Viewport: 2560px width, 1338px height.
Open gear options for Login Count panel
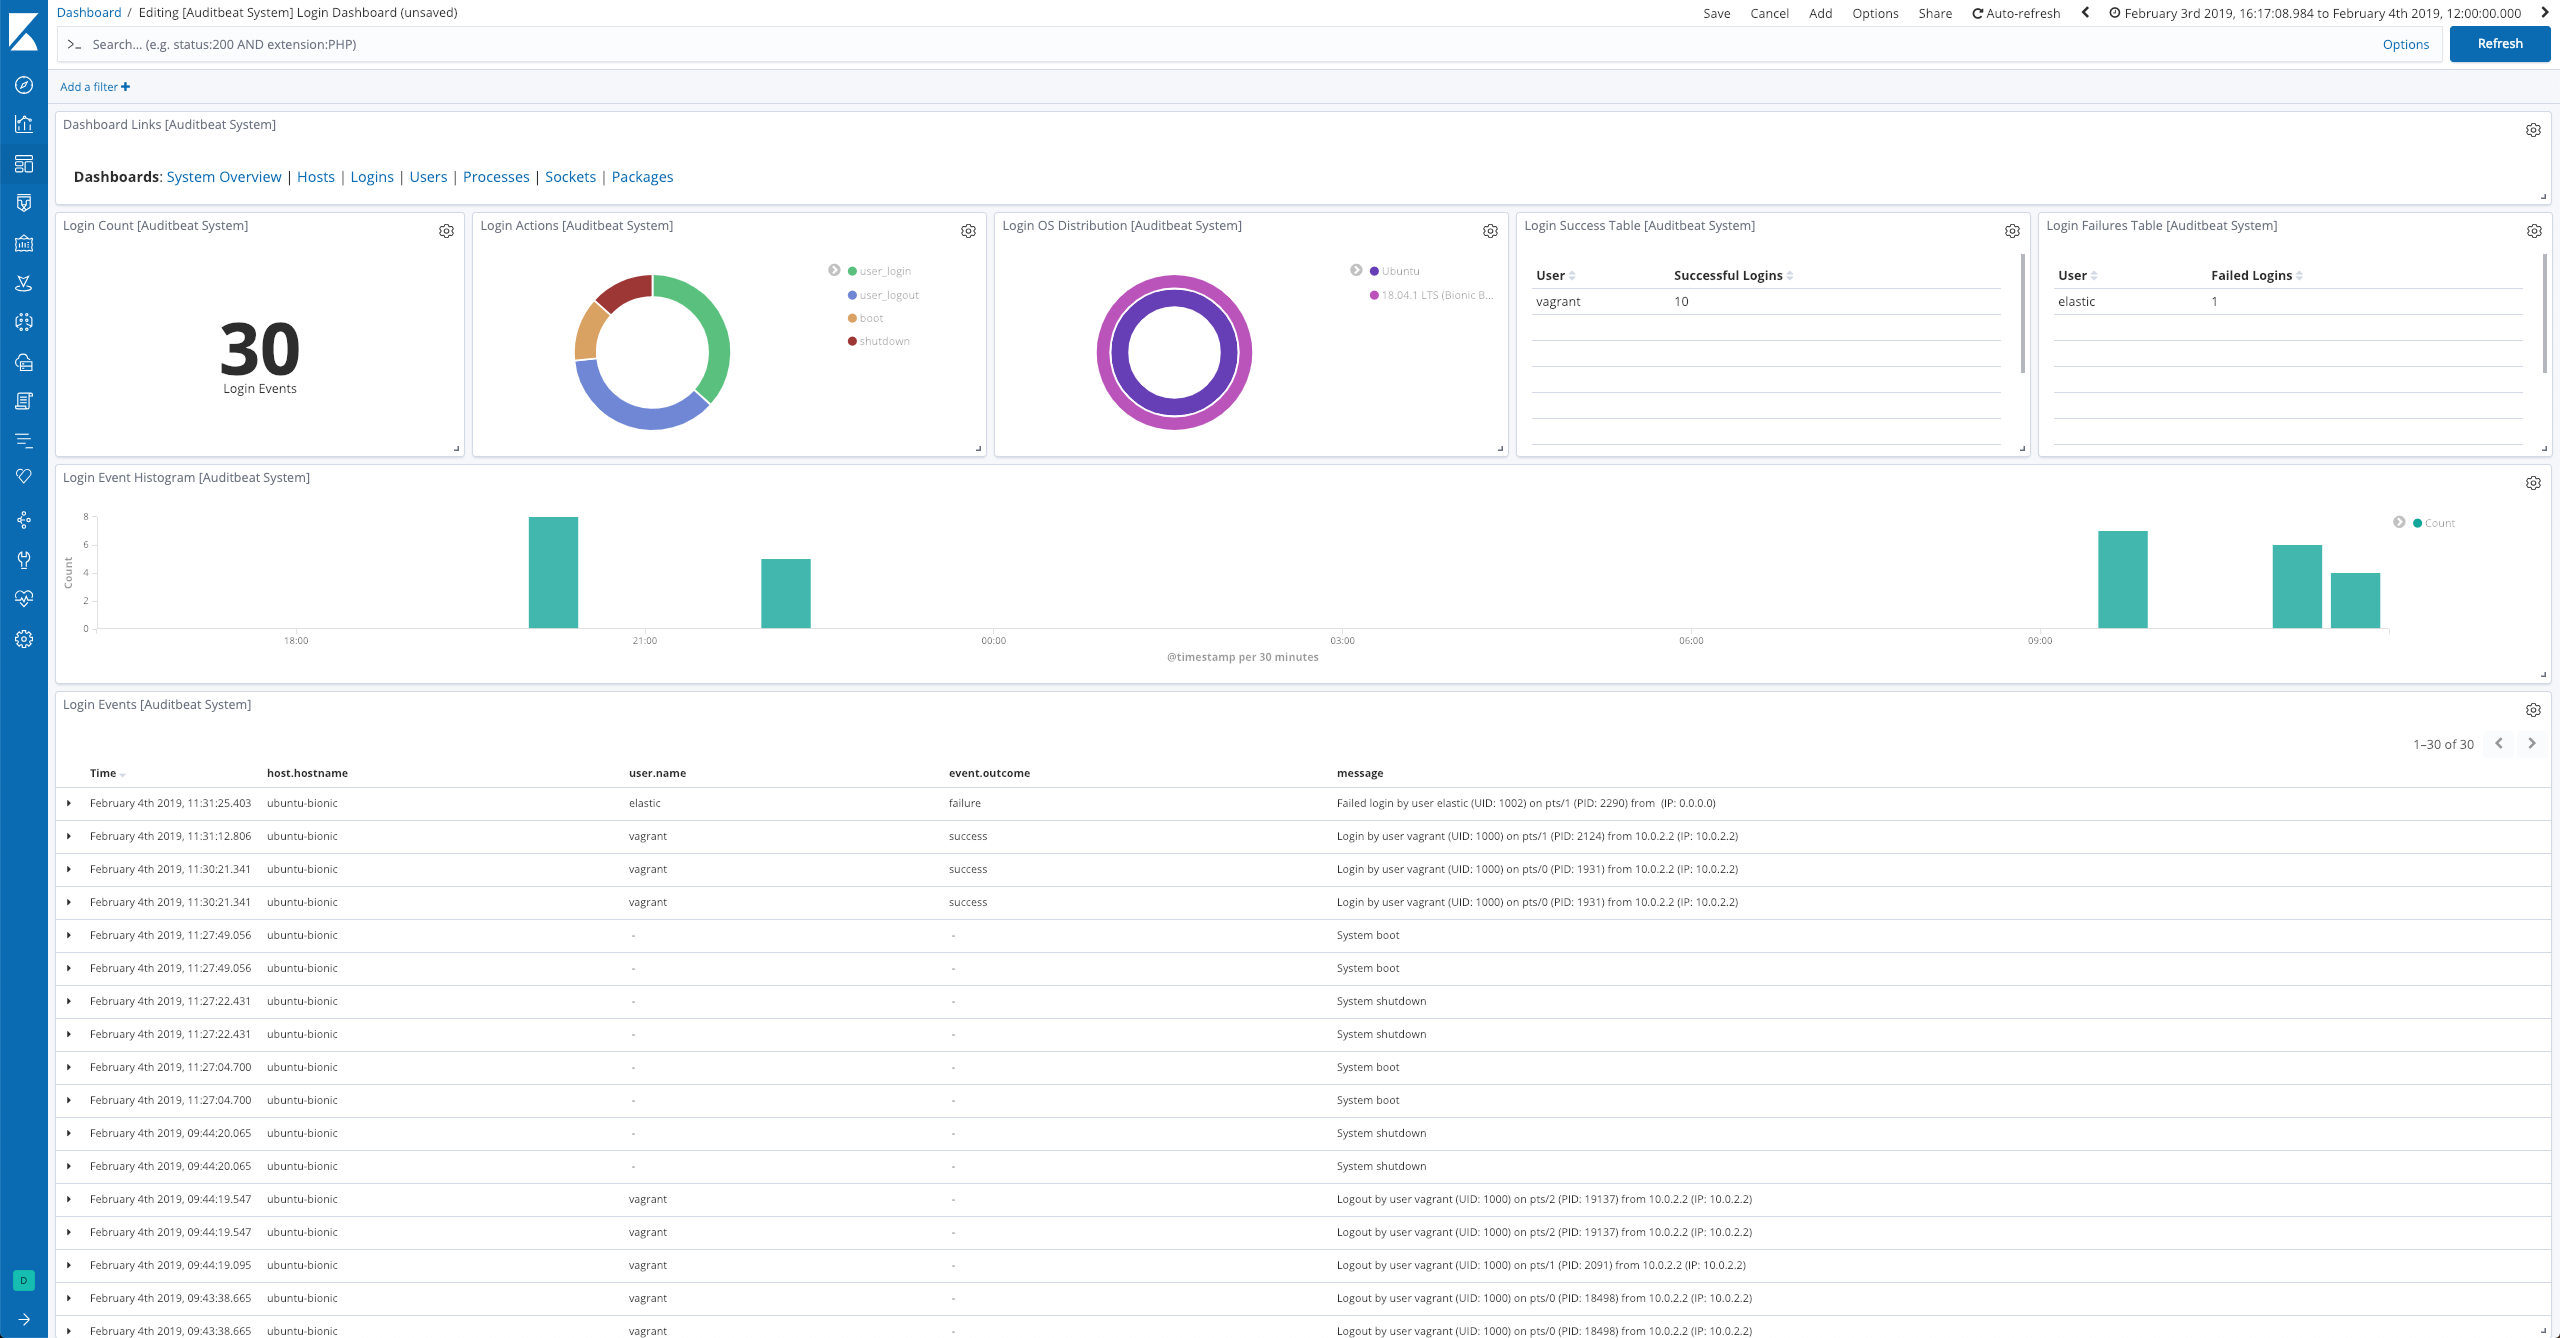tap(446, 230)
